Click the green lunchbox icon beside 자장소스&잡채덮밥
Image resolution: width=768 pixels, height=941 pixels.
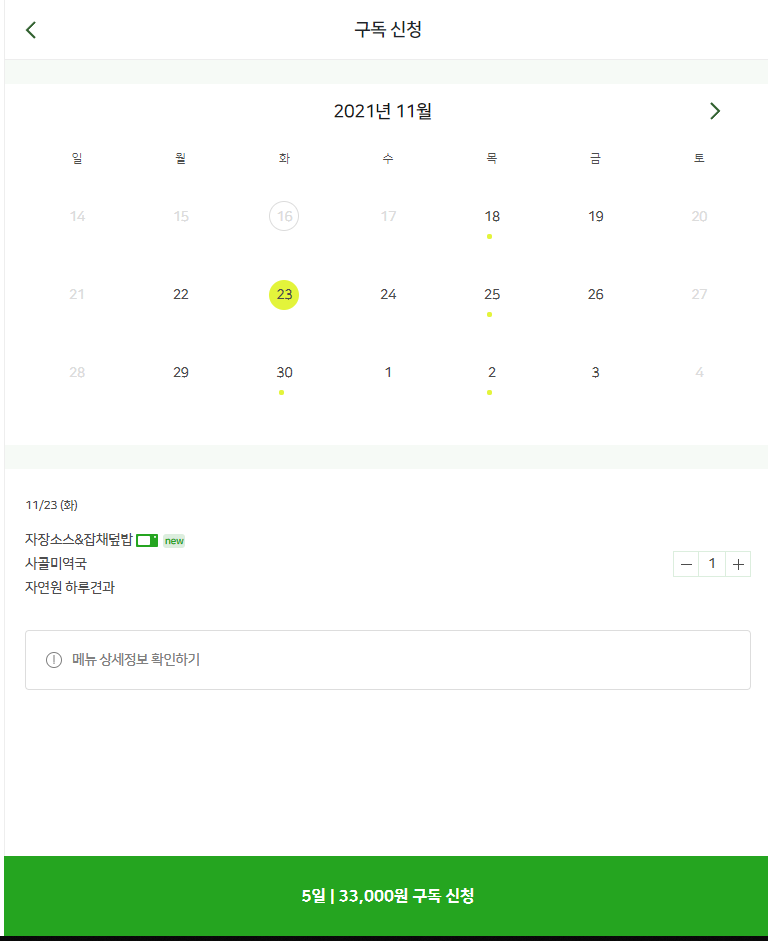[x=147, y=541]
